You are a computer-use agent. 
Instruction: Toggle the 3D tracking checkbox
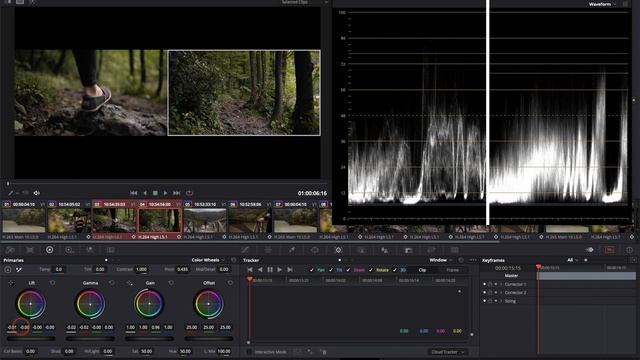(395, 270)
